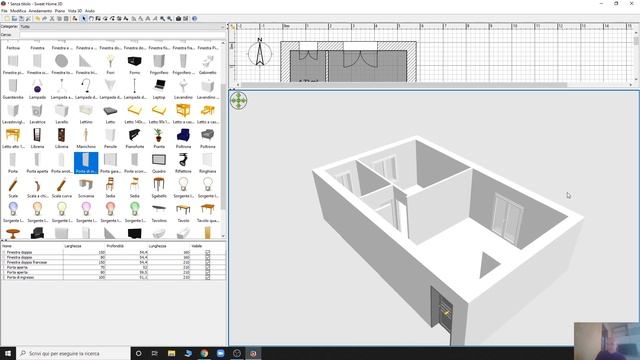Open Sweet Home 3D help icon
Image resolution: width=640 pixels, height=360 pixels.
pos(194,18)
